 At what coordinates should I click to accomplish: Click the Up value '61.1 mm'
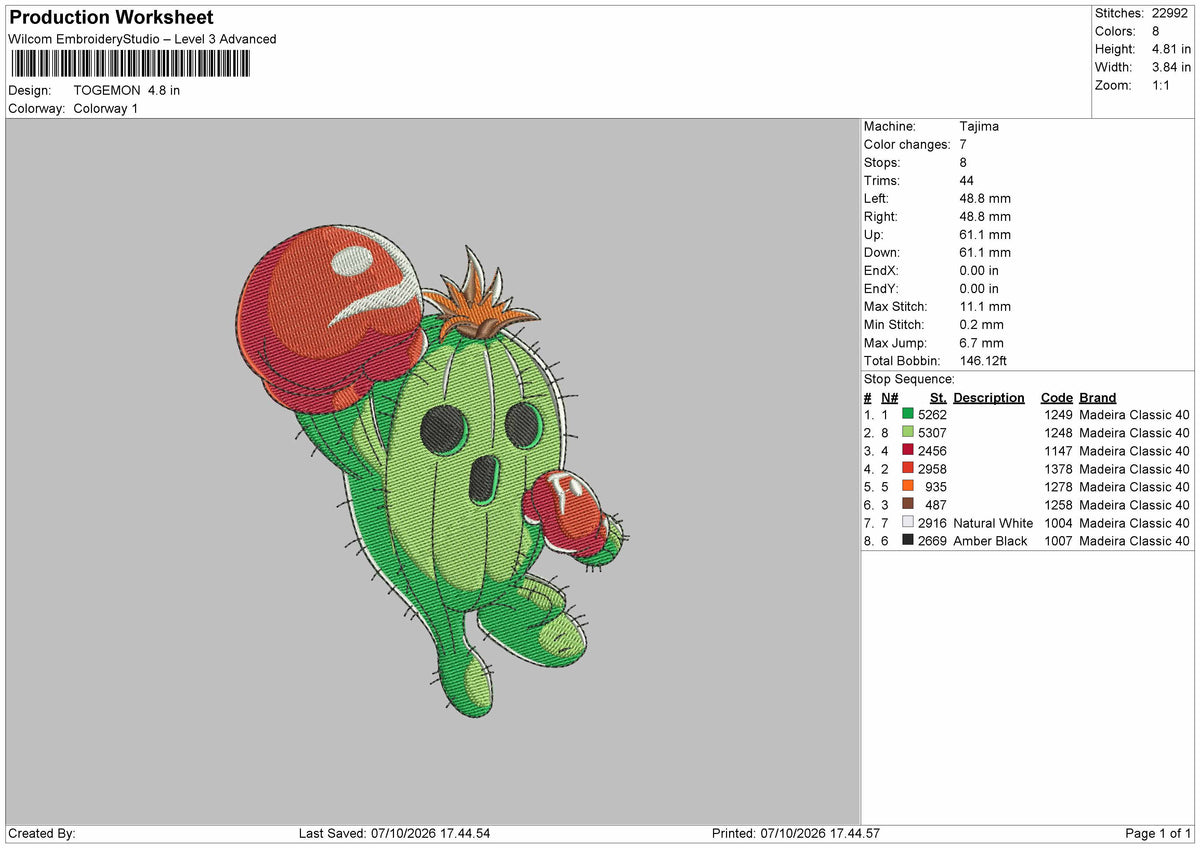[x=985, y=234]
